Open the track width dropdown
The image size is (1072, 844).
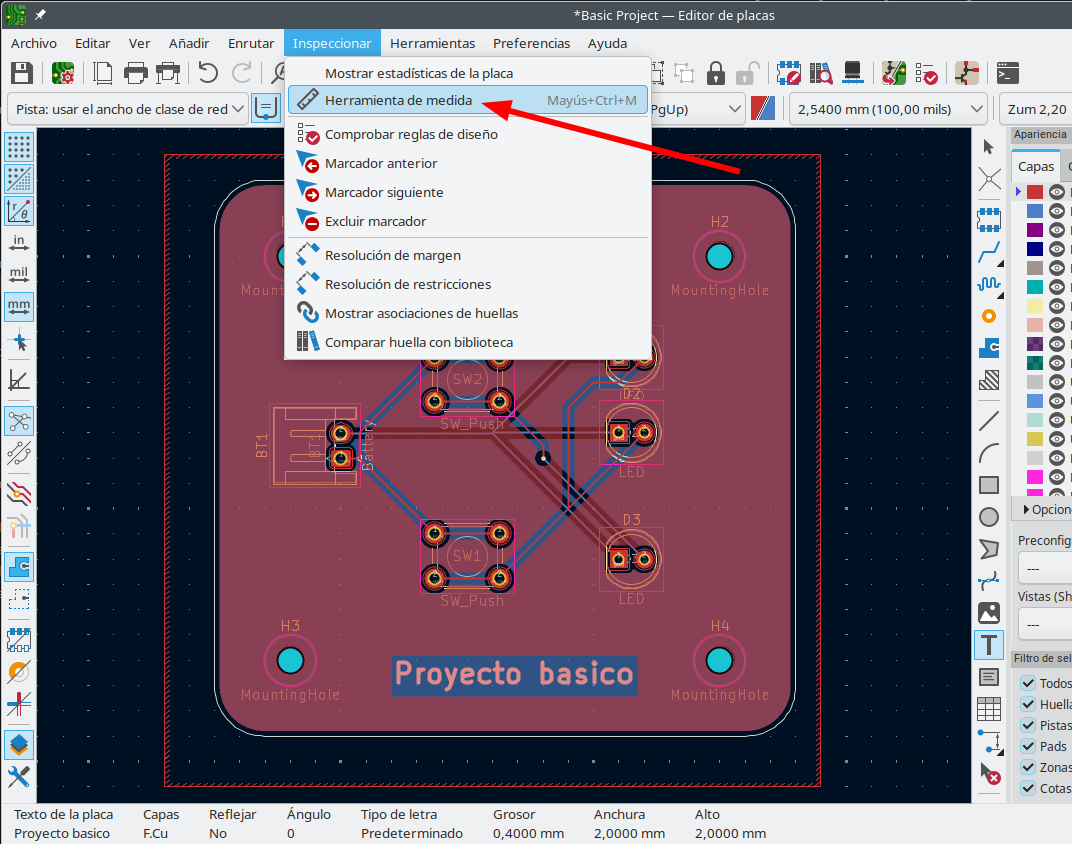coord(128,109)
